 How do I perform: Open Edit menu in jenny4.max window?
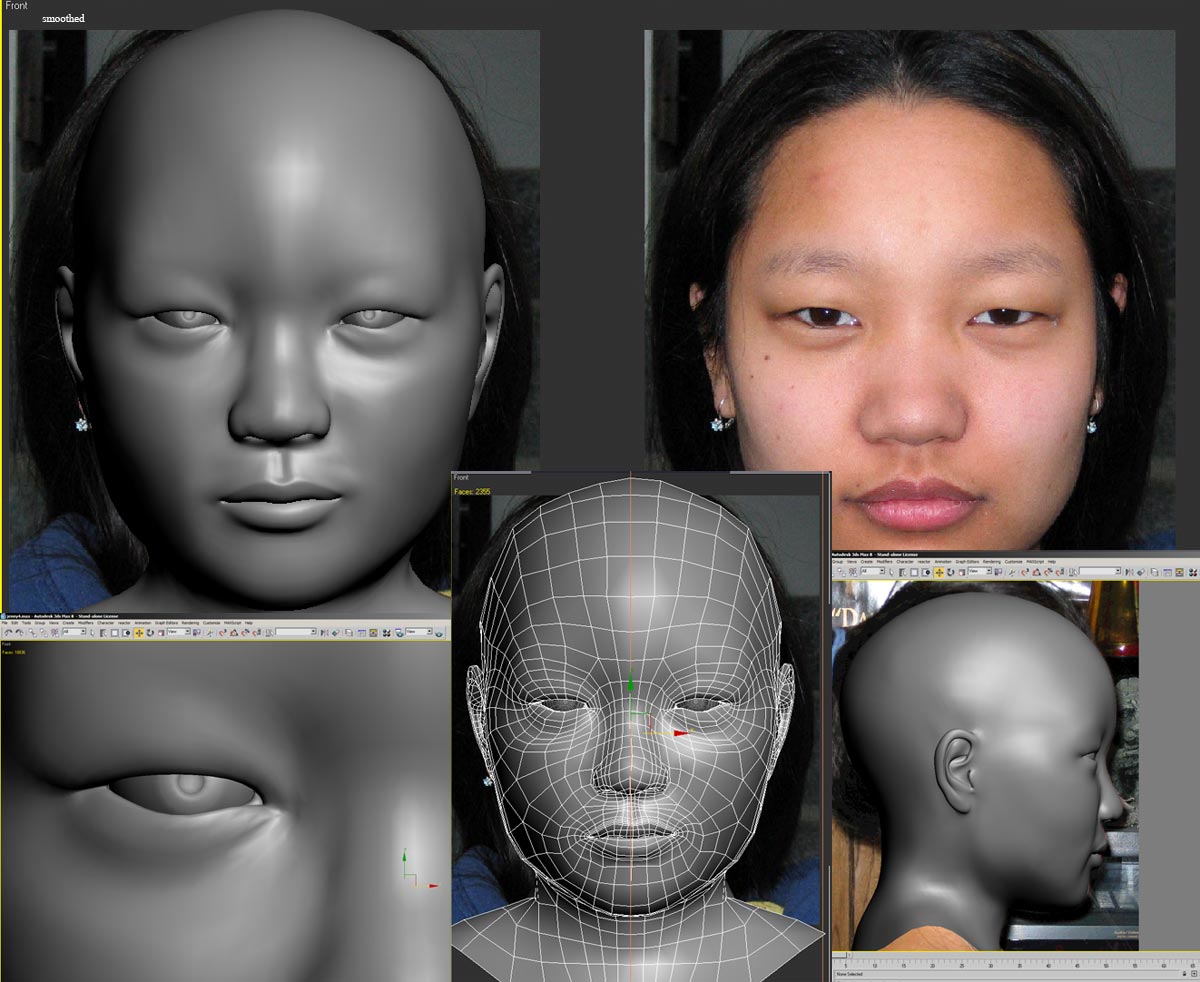click(14, 622)
